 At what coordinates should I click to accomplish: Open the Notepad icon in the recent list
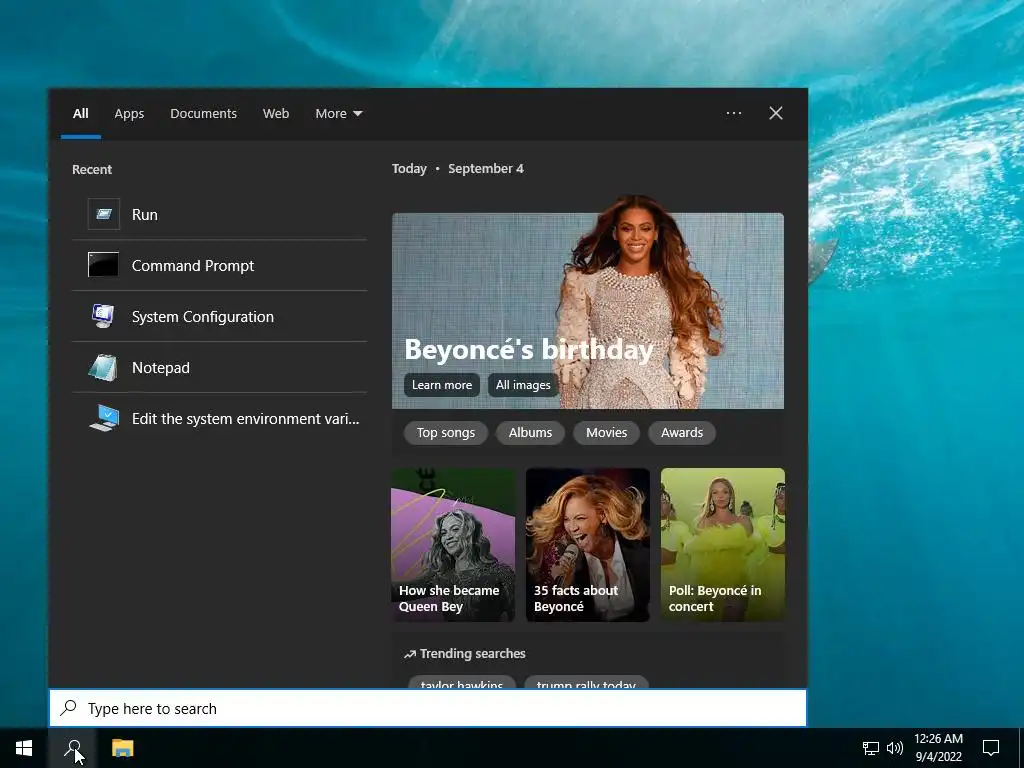(x=103, y=367)
